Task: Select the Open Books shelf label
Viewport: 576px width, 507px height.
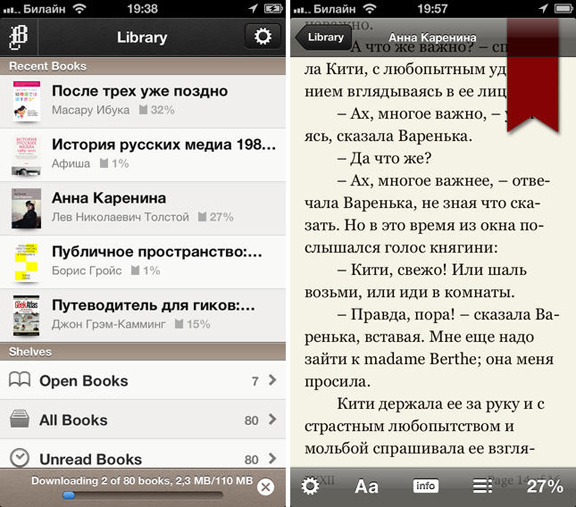Action: pos(84,381)
